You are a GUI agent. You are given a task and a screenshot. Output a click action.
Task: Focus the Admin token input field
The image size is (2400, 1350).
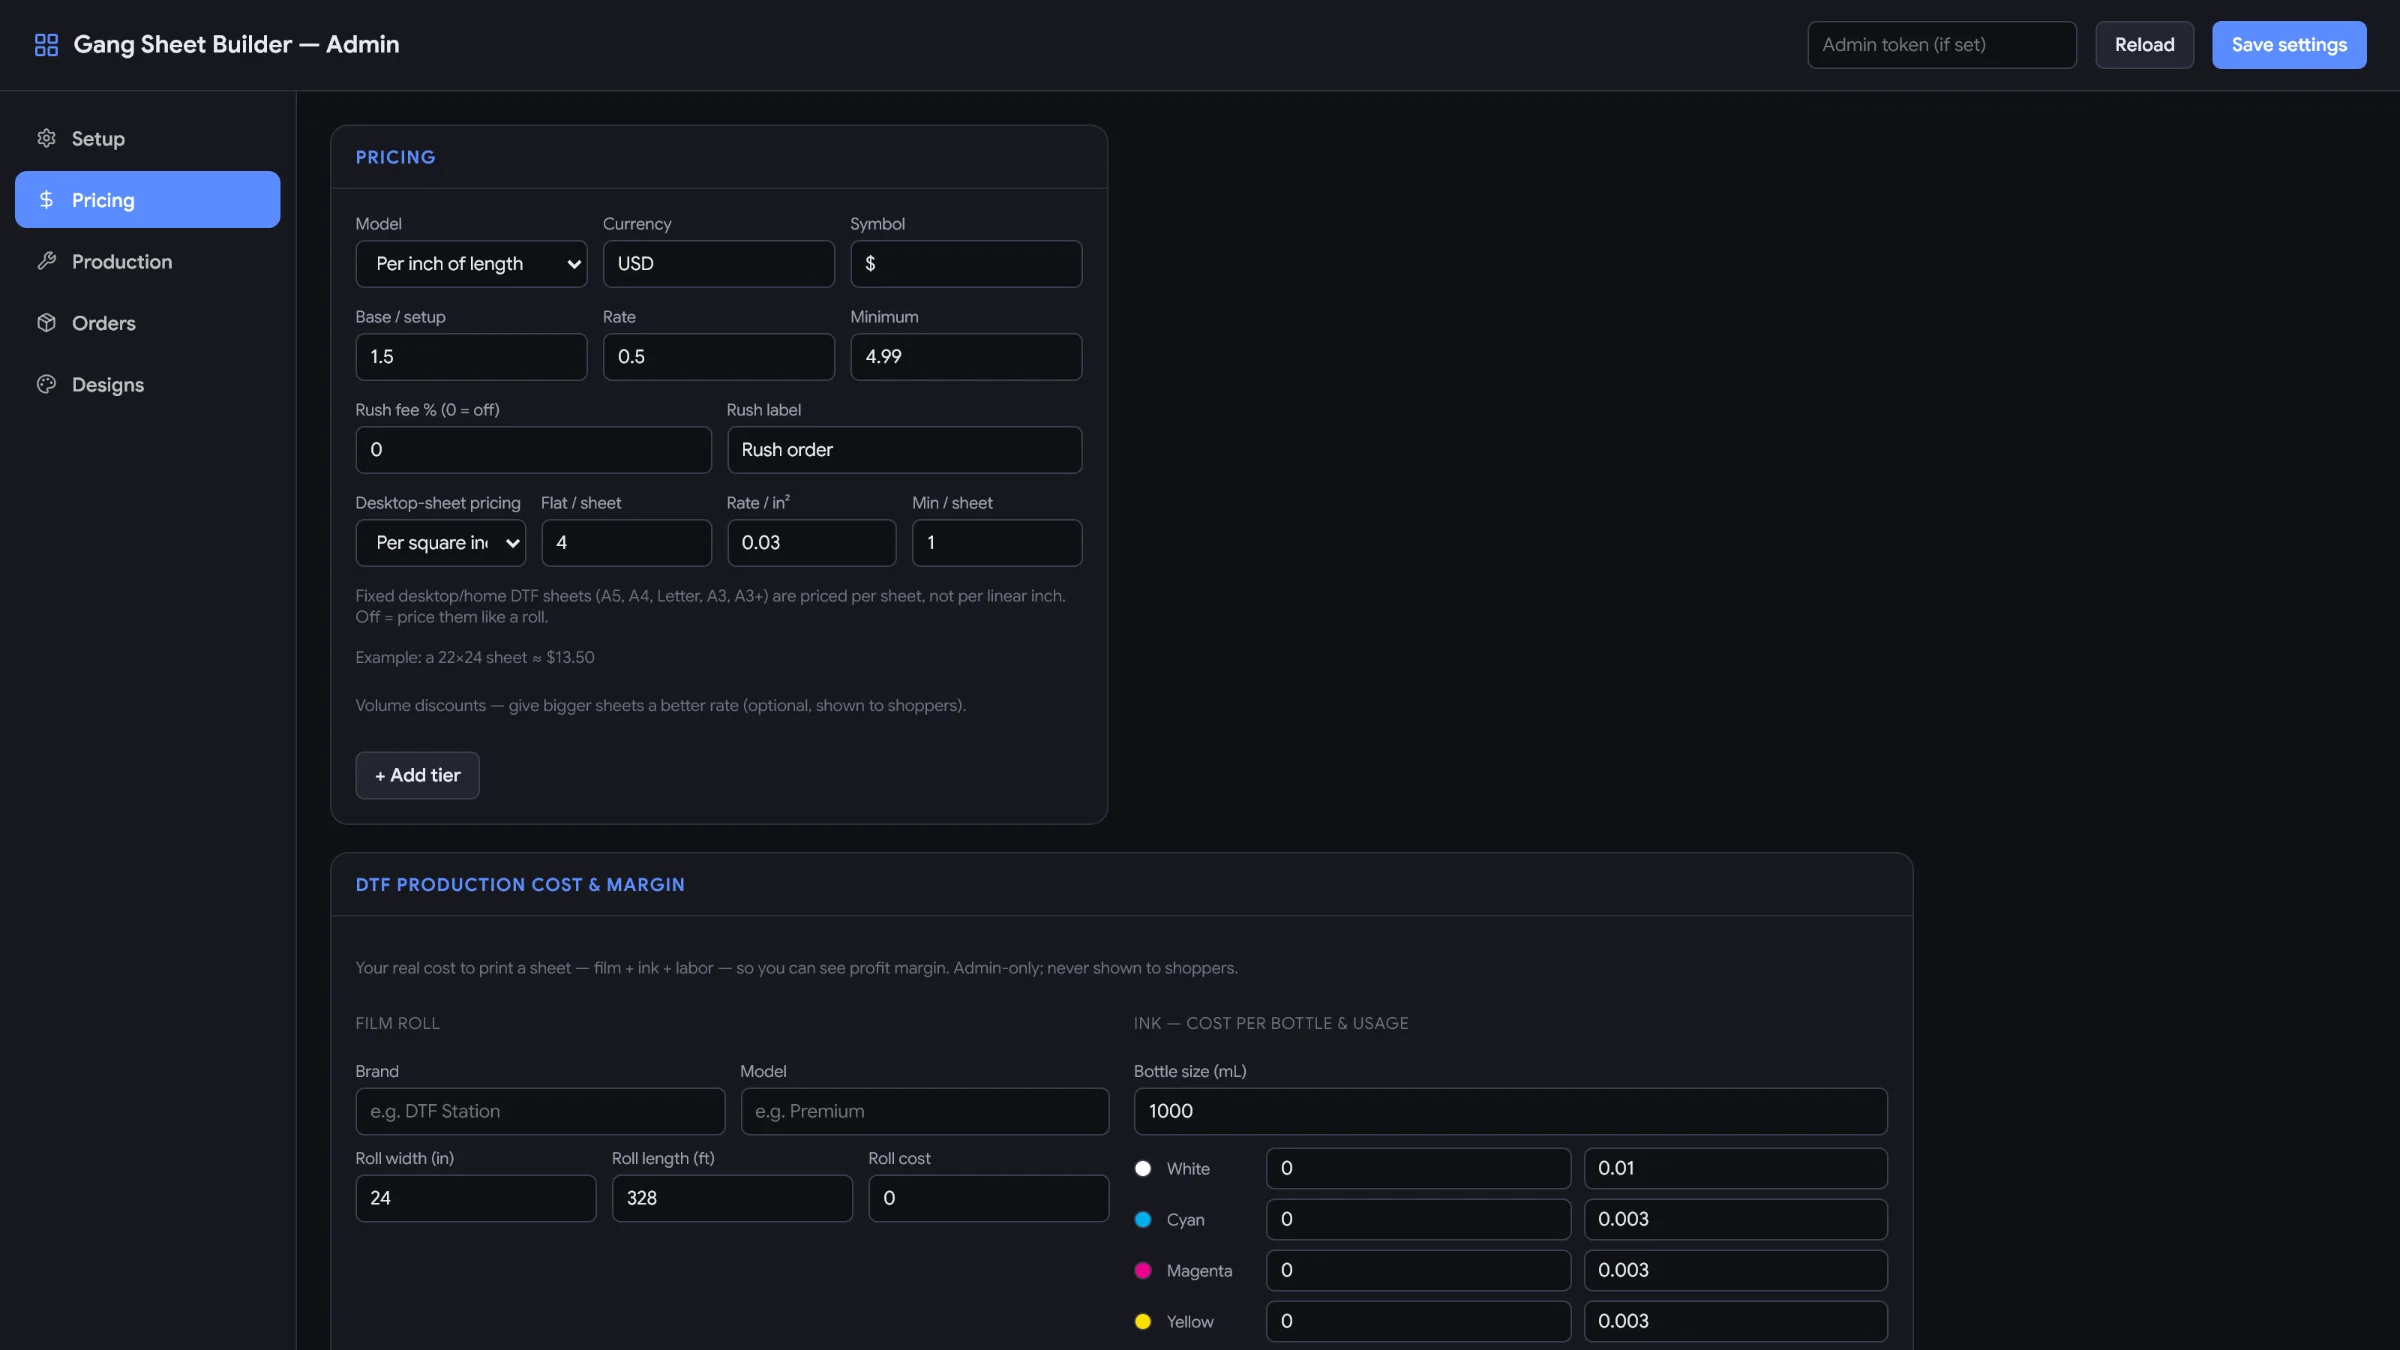tap(1942, 45)
